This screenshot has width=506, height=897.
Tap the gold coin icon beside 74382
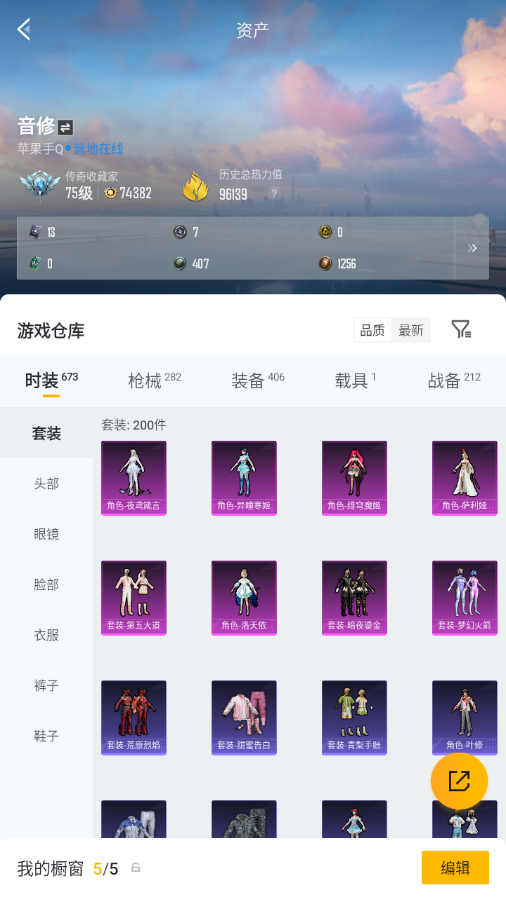pyautogui.click(x=110, y=193)
